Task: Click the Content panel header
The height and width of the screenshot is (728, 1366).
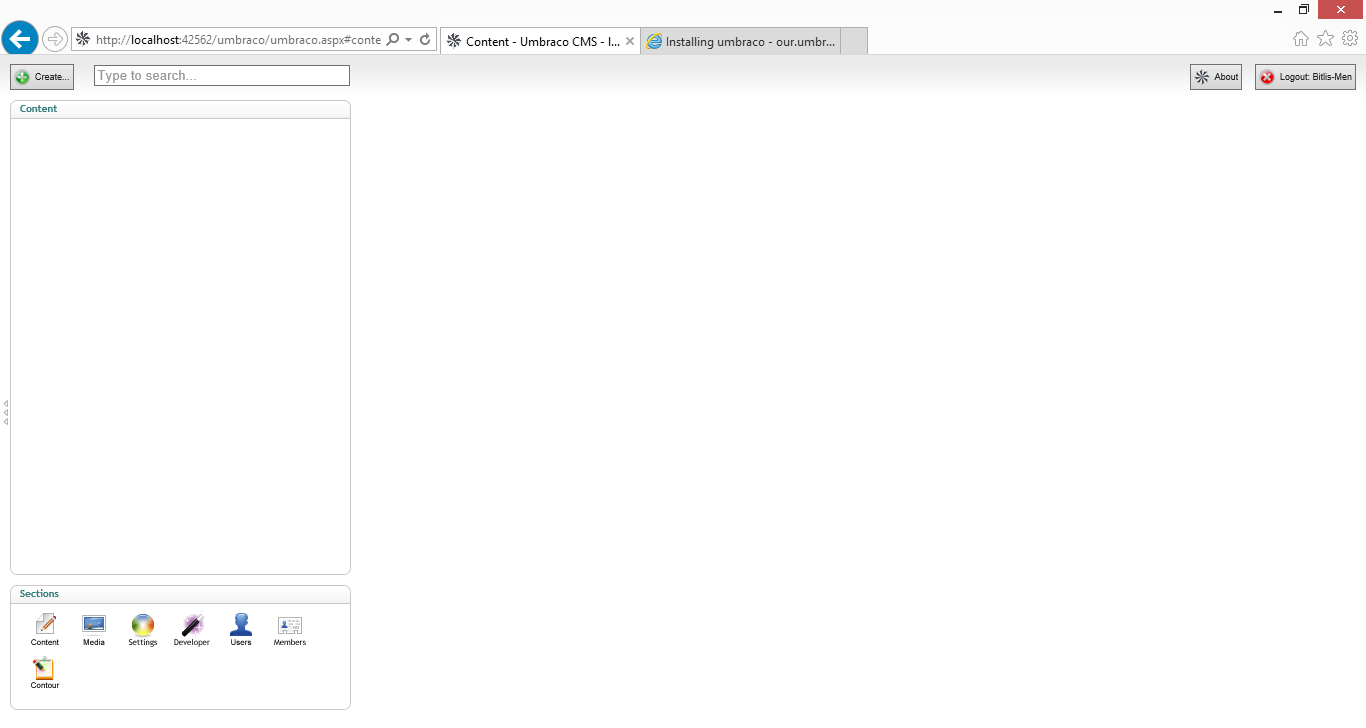Action: coord(180,109)
